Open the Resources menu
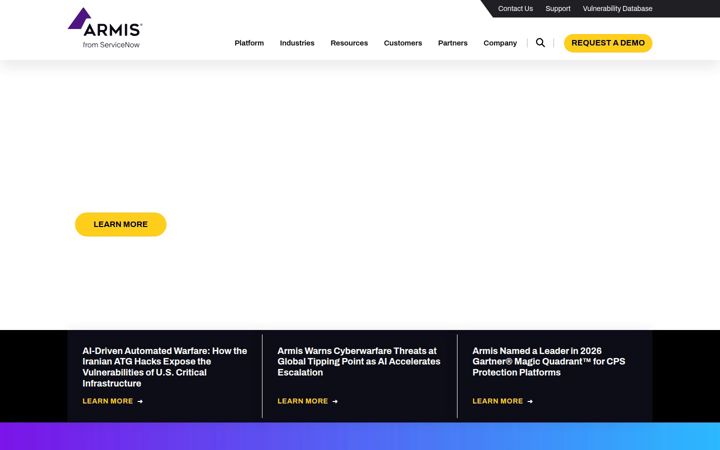This screenshot has height=450, width=720. click(x=349, y=43)
